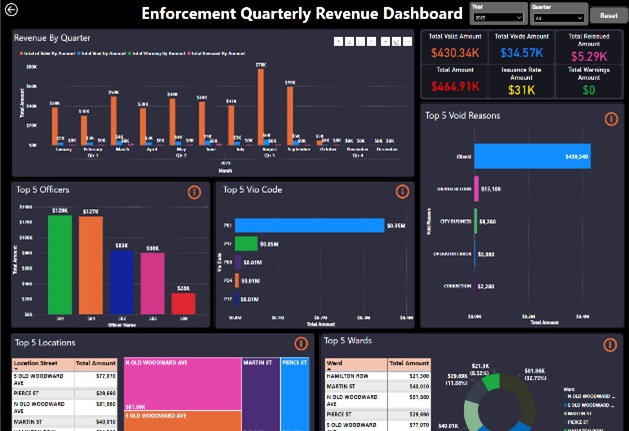629x431 pixels.
Task: Open info icon on Top 5 Locations
Action: click(x=301, y=344)
